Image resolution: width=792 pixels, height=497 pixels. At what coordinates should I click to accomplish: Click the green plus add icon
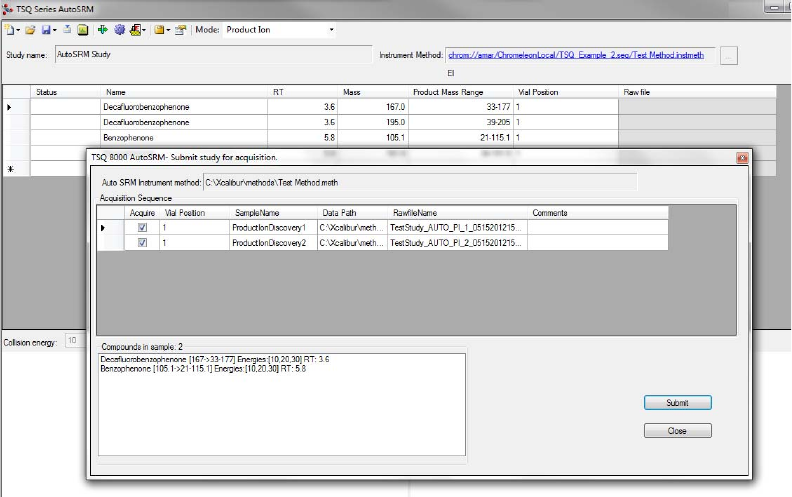pyautogui.click(x=103, y=30)
